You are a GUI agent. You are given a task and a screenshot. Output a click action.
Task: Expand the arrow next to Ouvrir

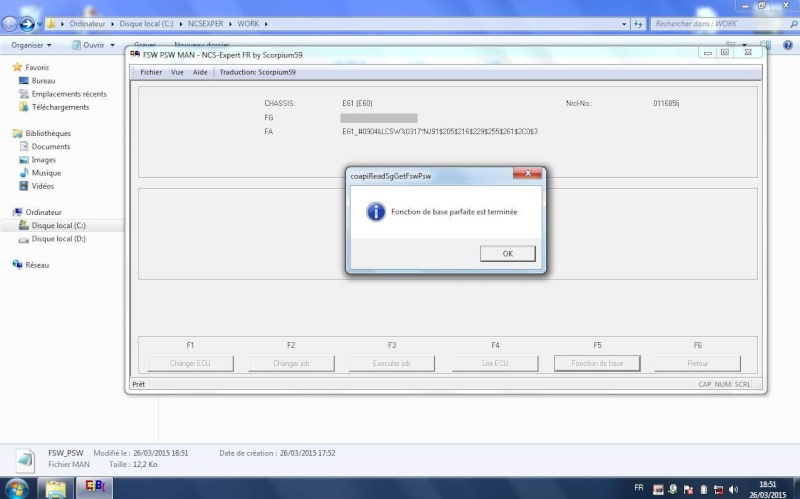click(x=112, y=45)
